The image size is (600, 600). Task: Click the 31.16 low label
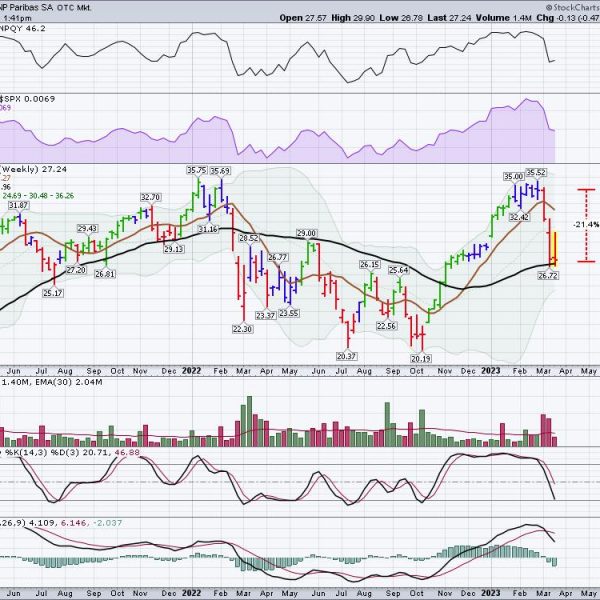pyautogui.click(x=208, y=229)
